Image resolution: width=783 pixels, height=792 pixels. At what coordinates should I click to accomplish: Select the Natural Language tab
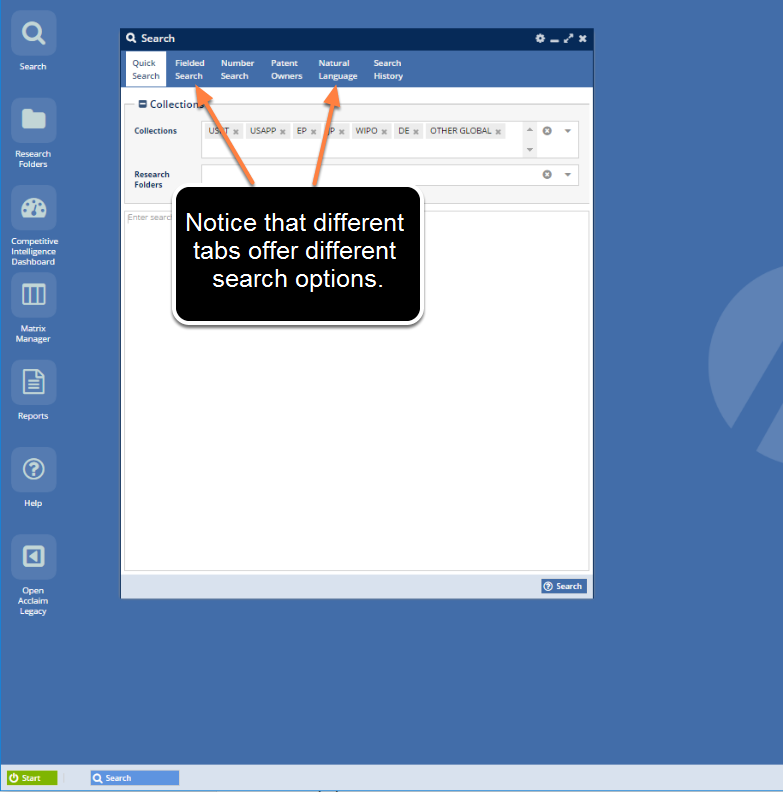point(337,69)
